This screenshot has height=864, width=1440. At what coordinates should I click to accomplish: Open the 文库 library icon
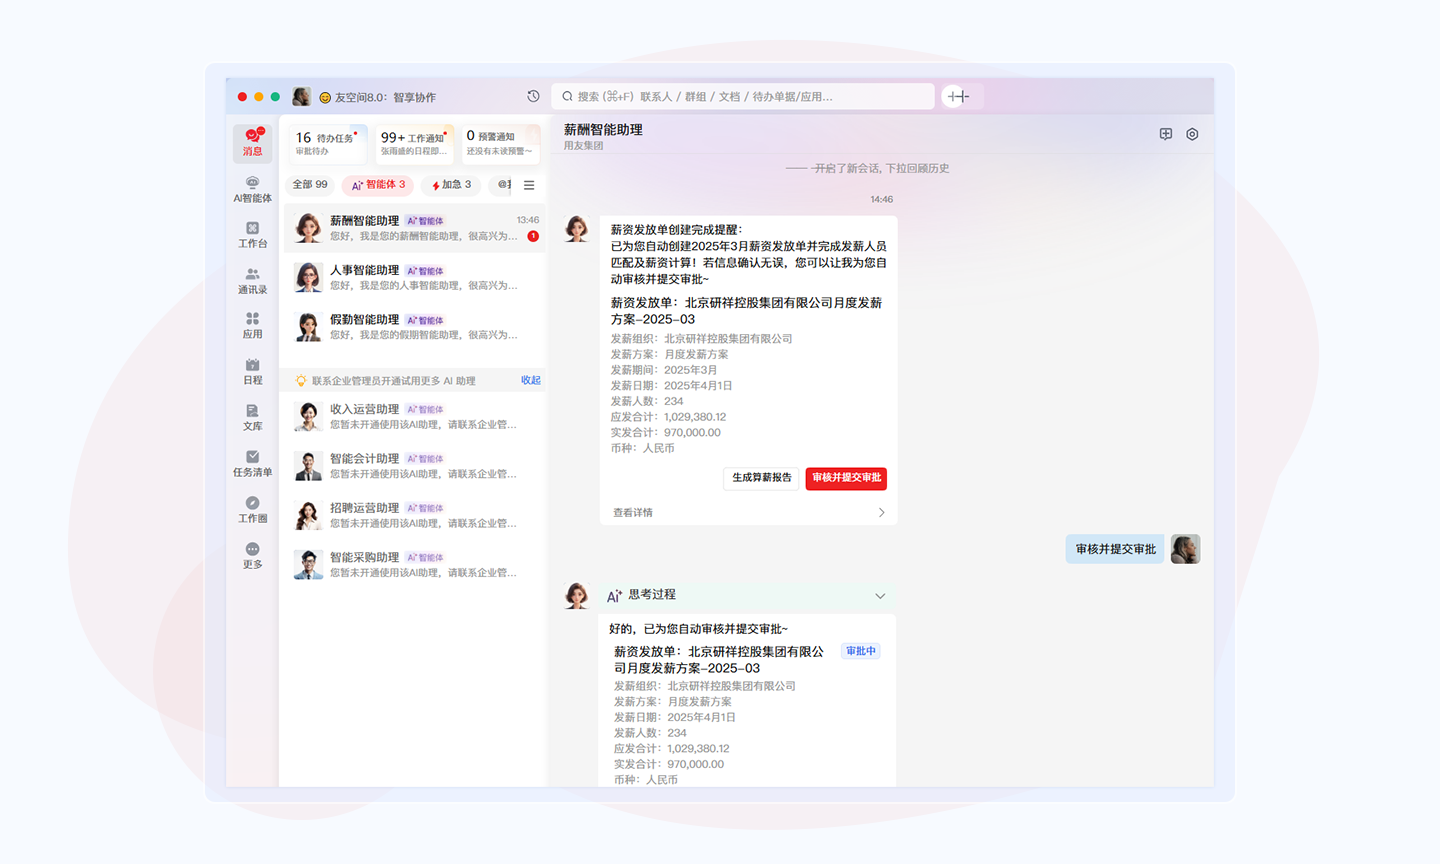252,417
